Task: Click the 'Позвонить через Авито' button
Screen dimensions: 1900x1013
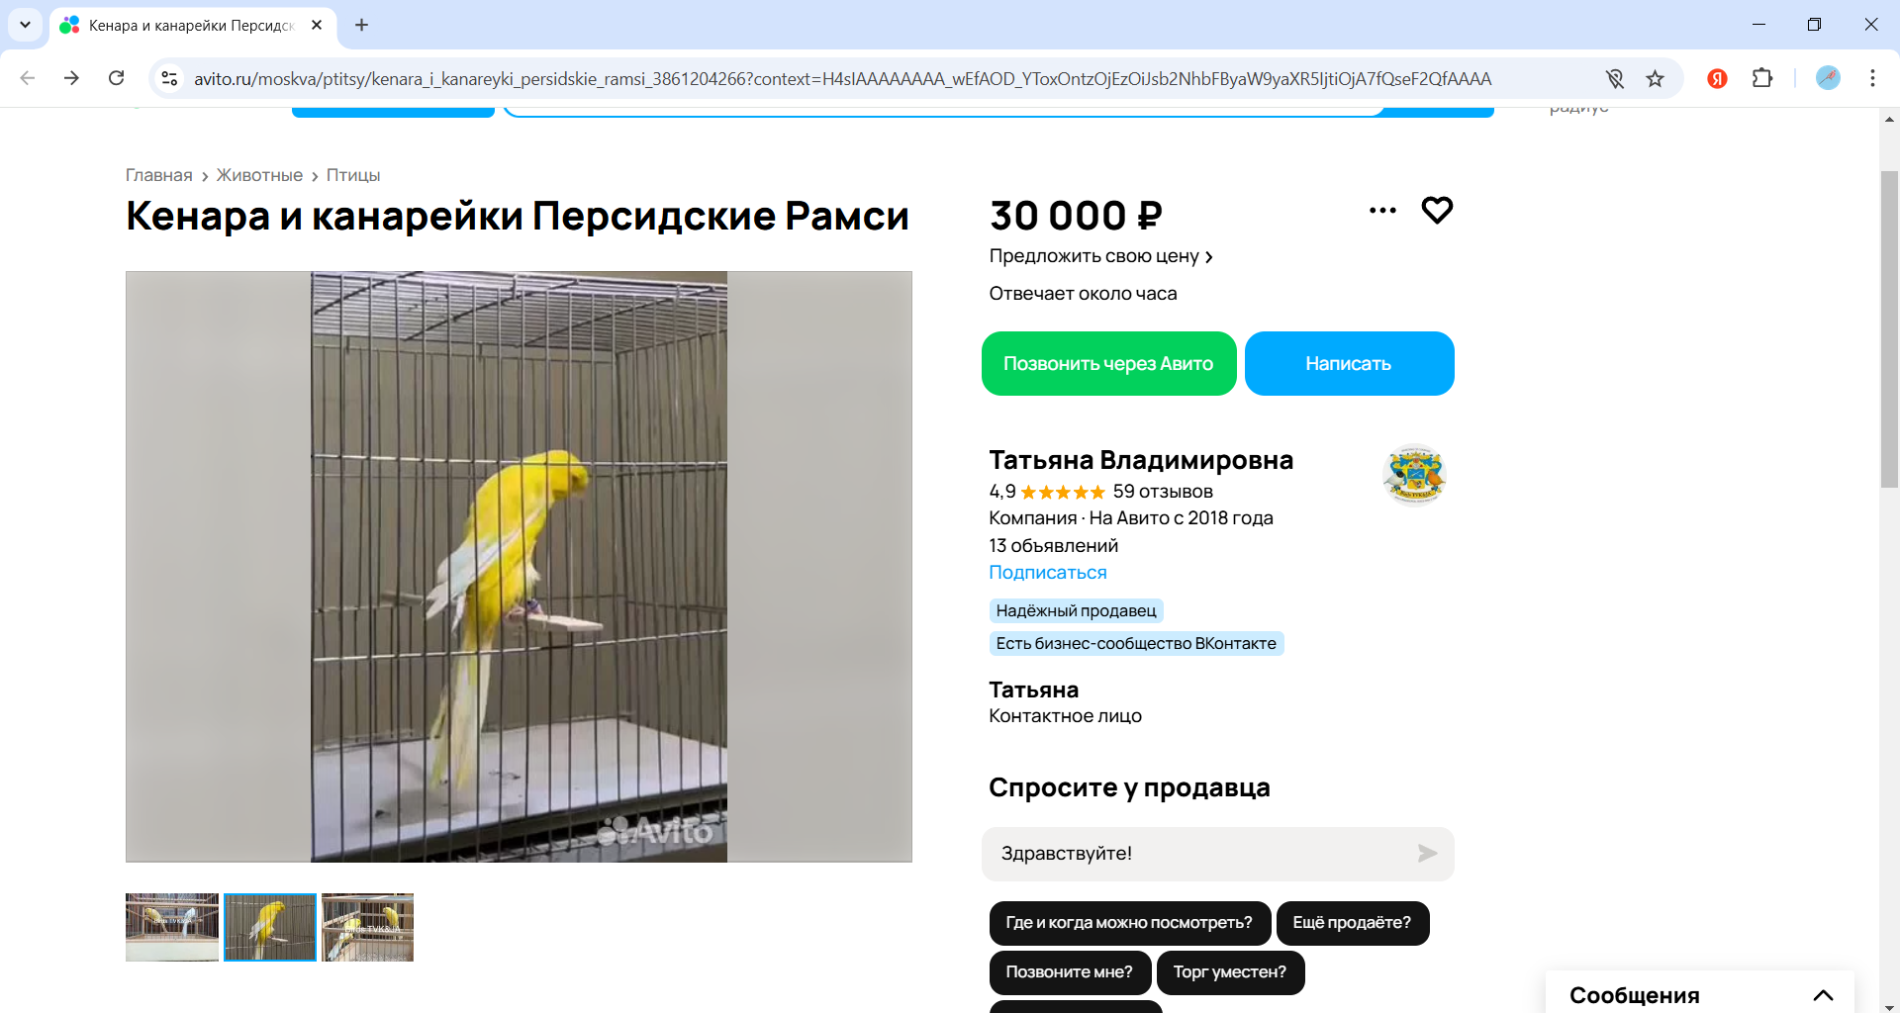Action: (x=1109, y=363)
